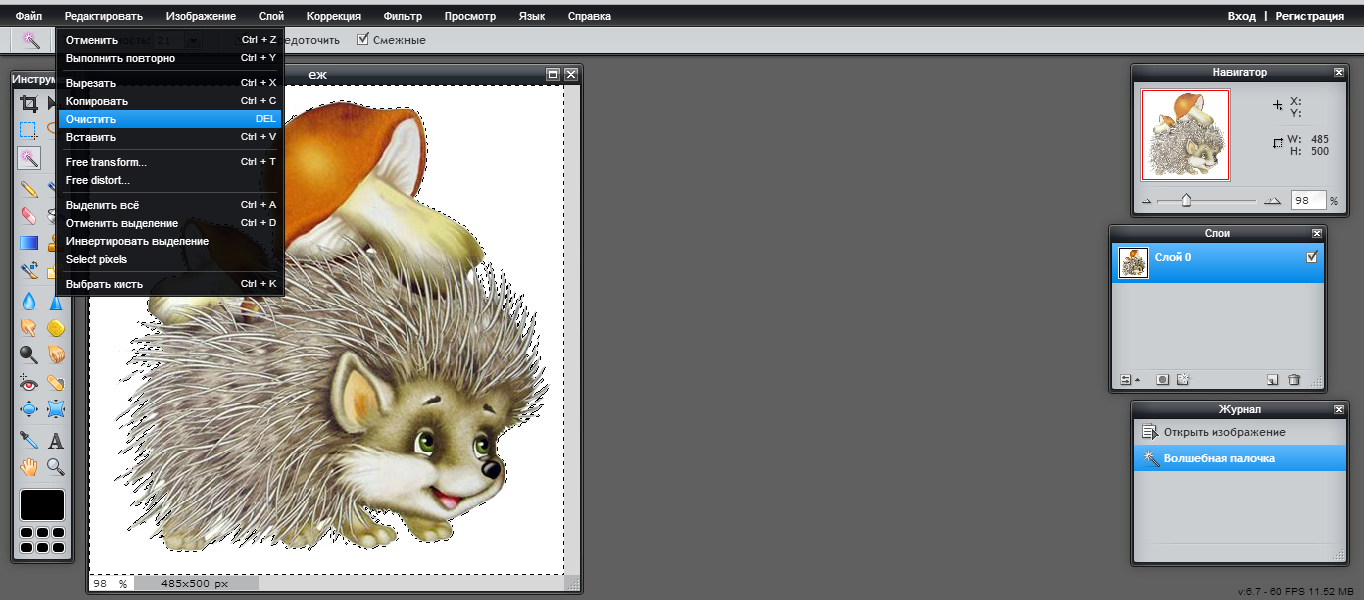
Task: Select Открыть изображение in the Журнал panel
Action: [1224, 433]
